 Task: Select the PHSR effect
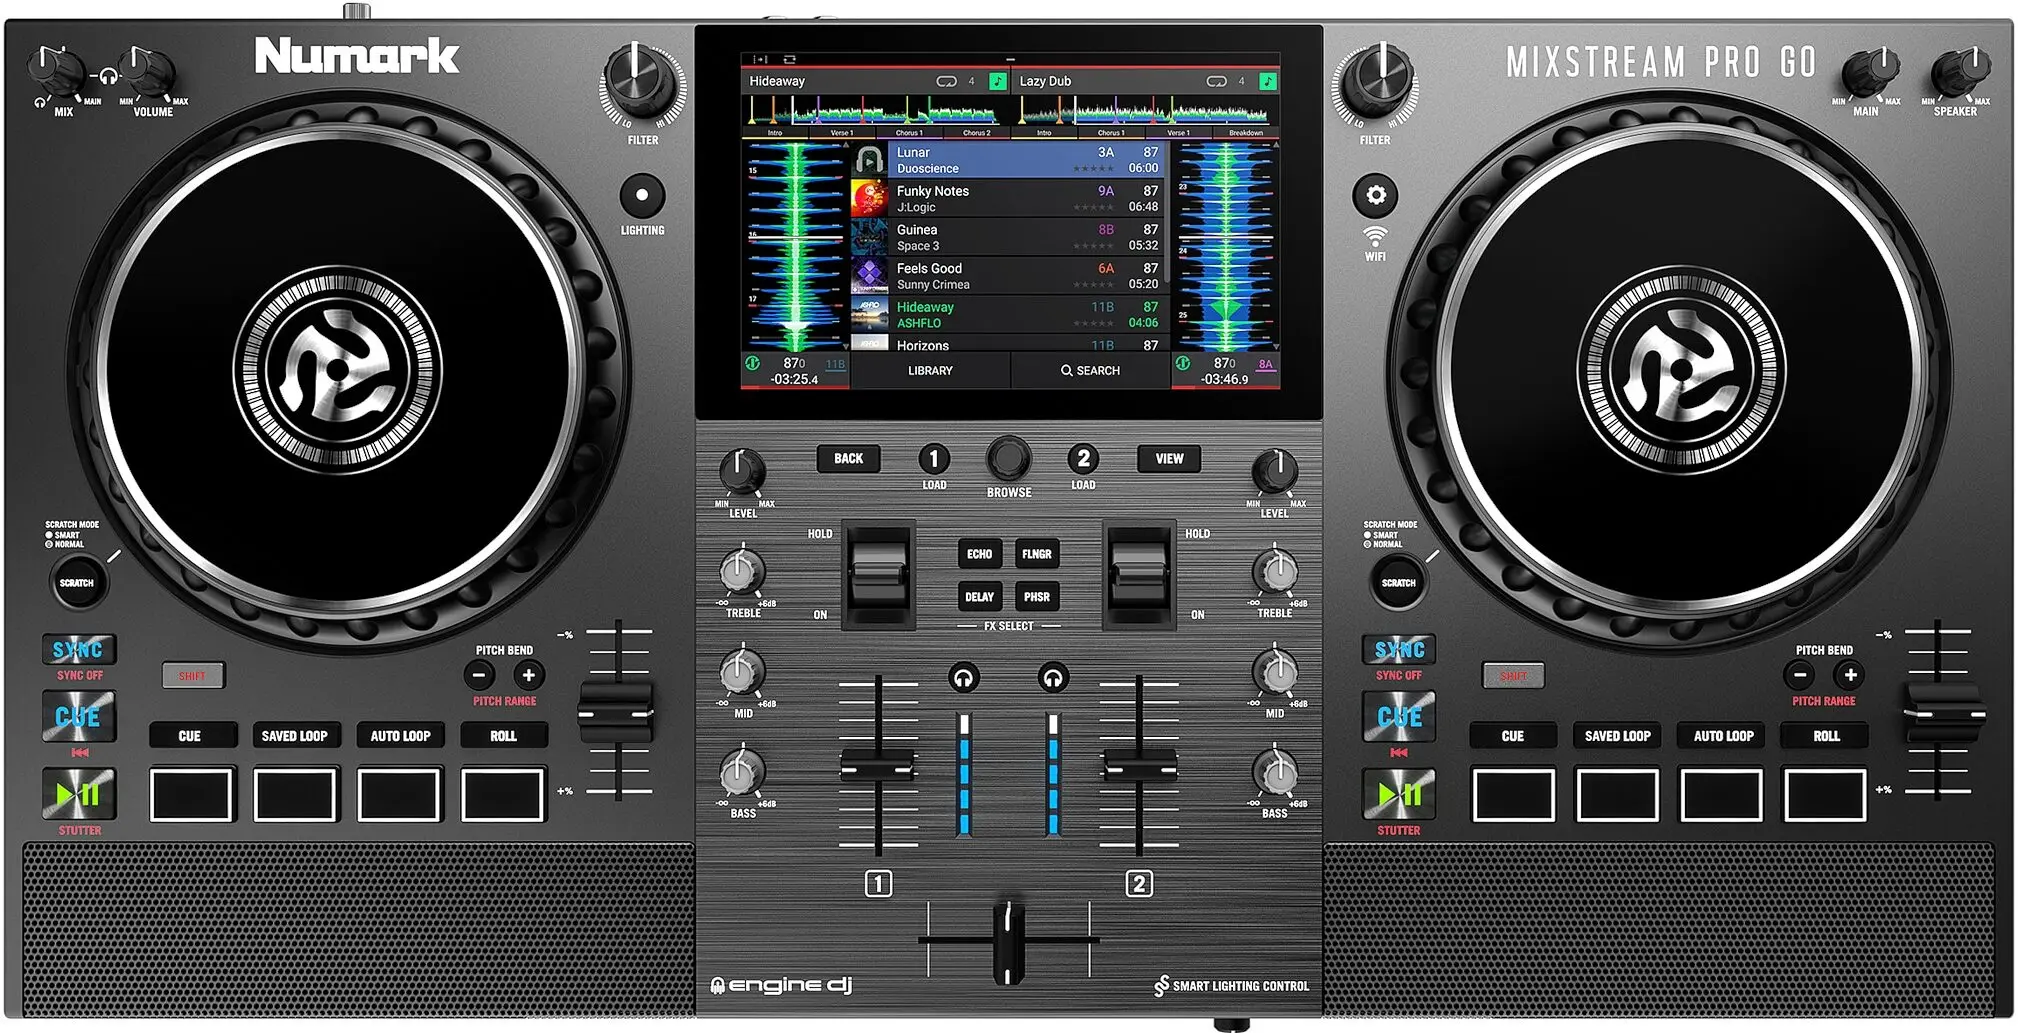pos(1036,597)
